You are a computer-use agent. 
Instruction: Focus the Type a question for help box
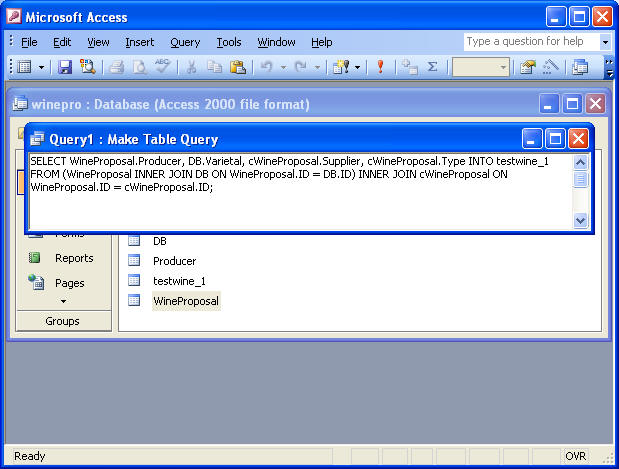point(531,41)
